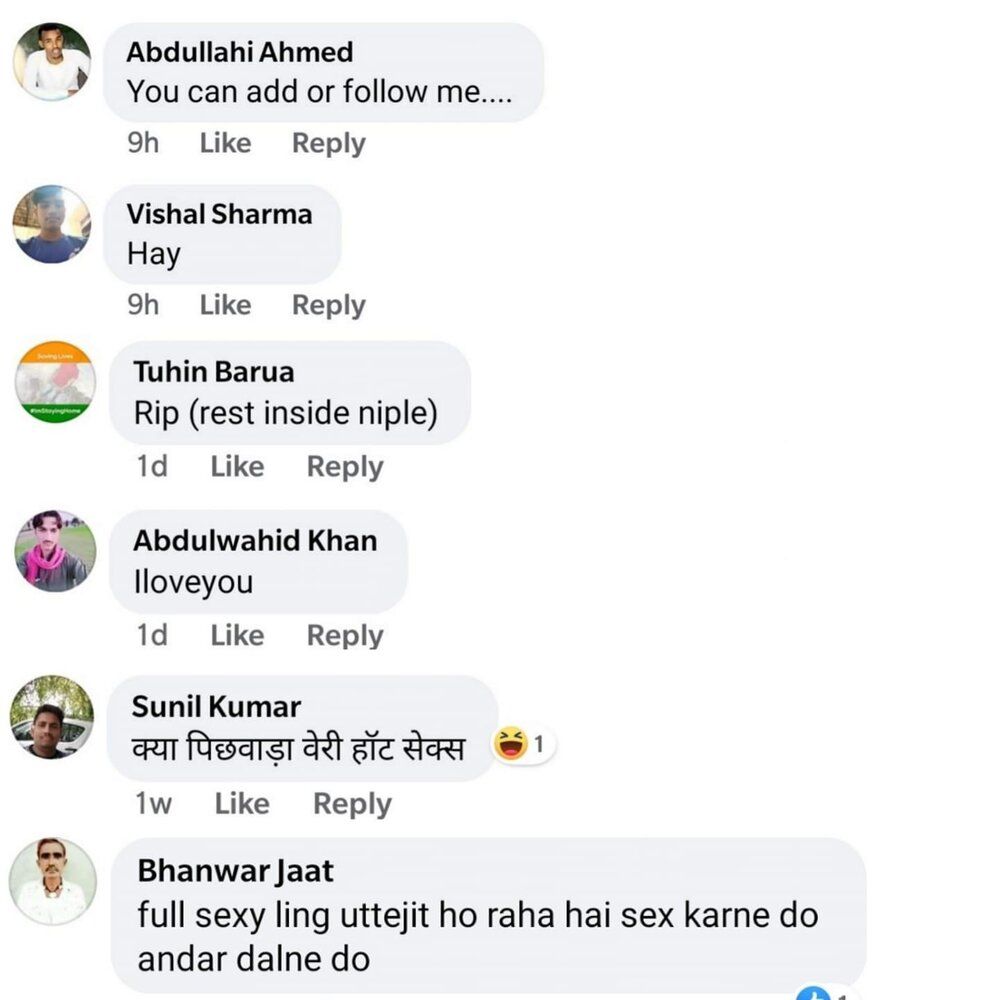This screenshot has width=1000, height=1000.
Task: Click the thumbs-up reaction icon on Bhanwar Jaat's comment
Action: click(x=814, y=994)
